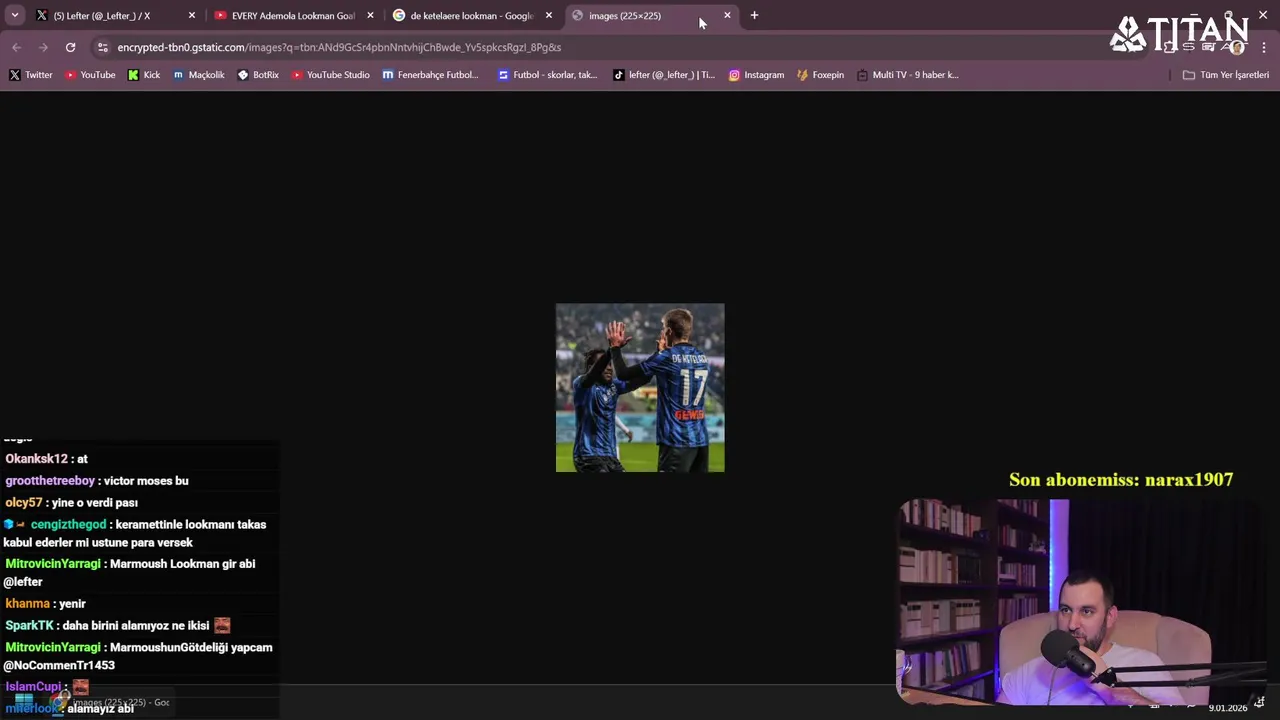Viewport: 1280px width, 720px height.
Task: Click the 'Son abonemiss: narax1907' text
Action: pyautogui.click(x=1121, y=480)
